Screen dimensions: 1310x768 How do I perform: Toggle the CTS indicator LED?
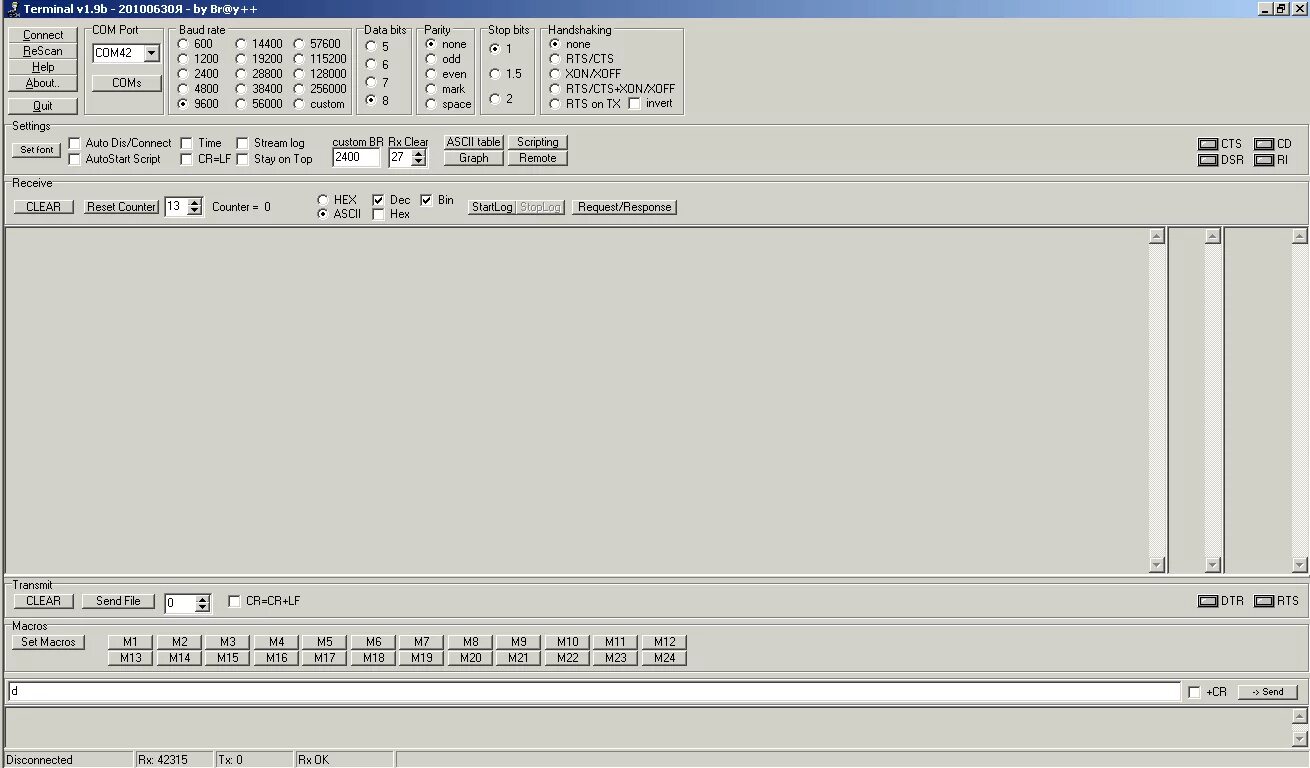[x=1208, y=144]
